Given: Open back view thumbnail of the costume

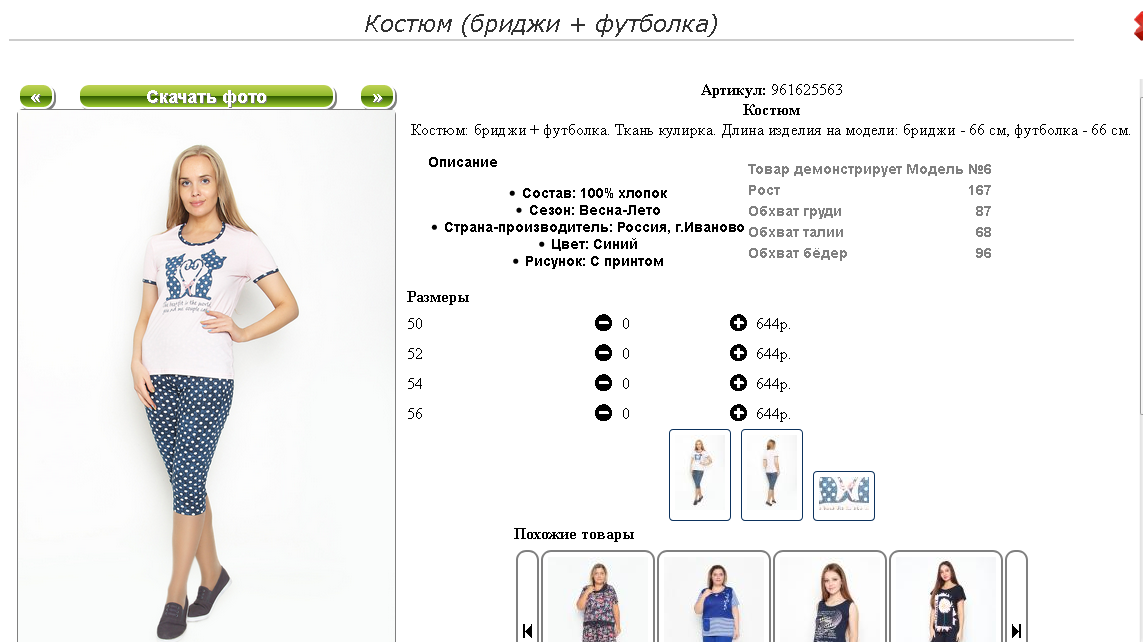Looking at the screenshot, I should tap(772, 475).
